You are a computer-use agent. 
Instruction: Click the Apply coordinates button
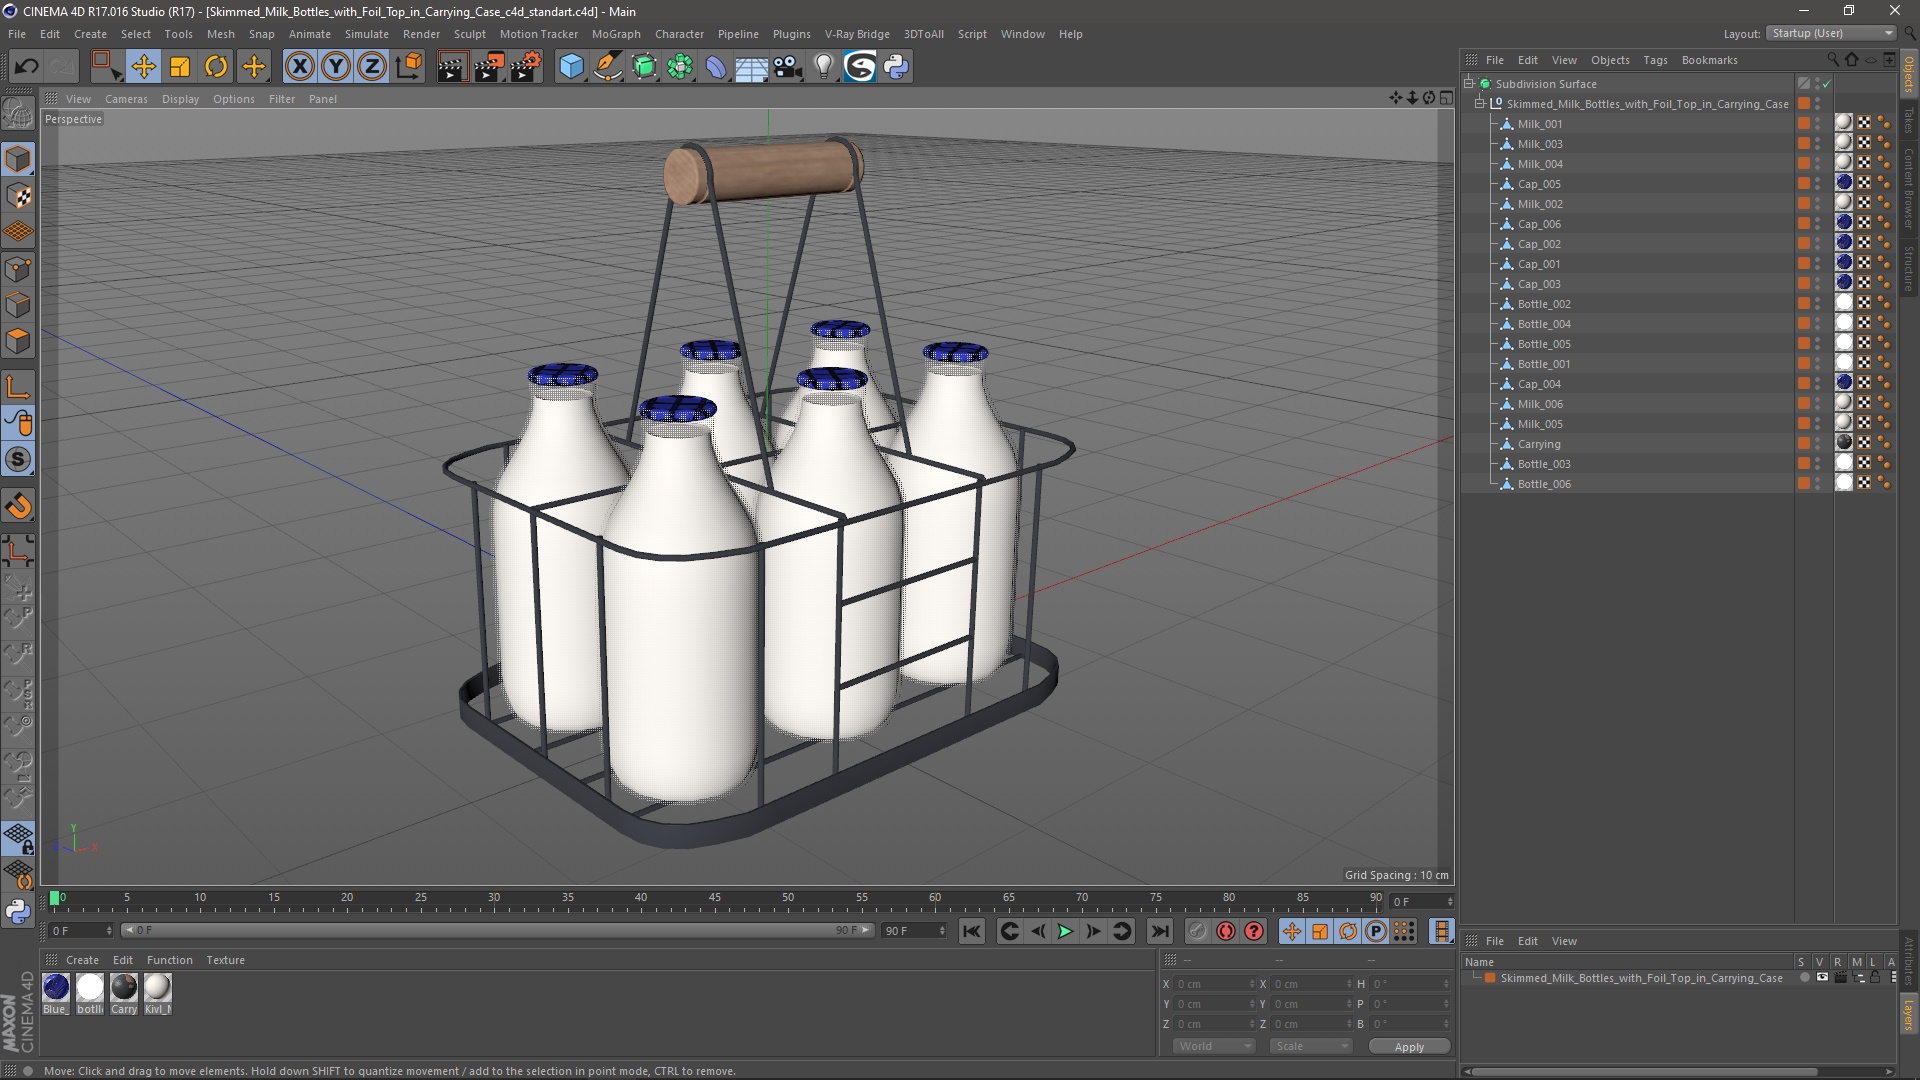pyautogui.click(x=1409, y=1046)
